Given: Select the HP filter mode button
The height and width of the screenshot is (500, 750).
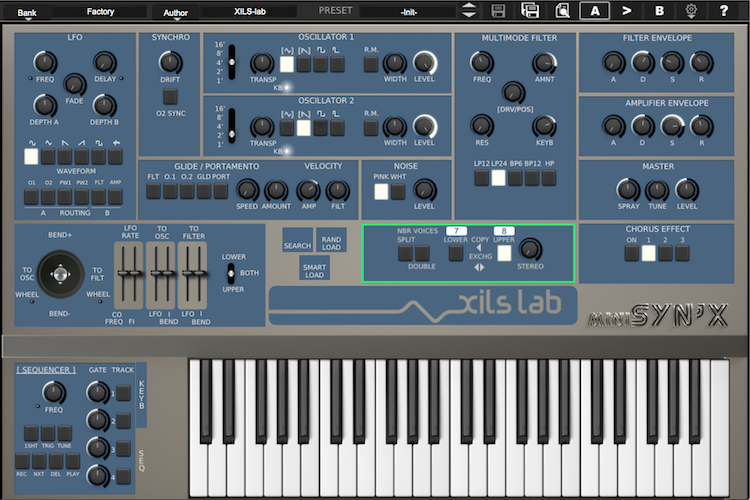Looking at the screenshot, I should pos(549,178).
